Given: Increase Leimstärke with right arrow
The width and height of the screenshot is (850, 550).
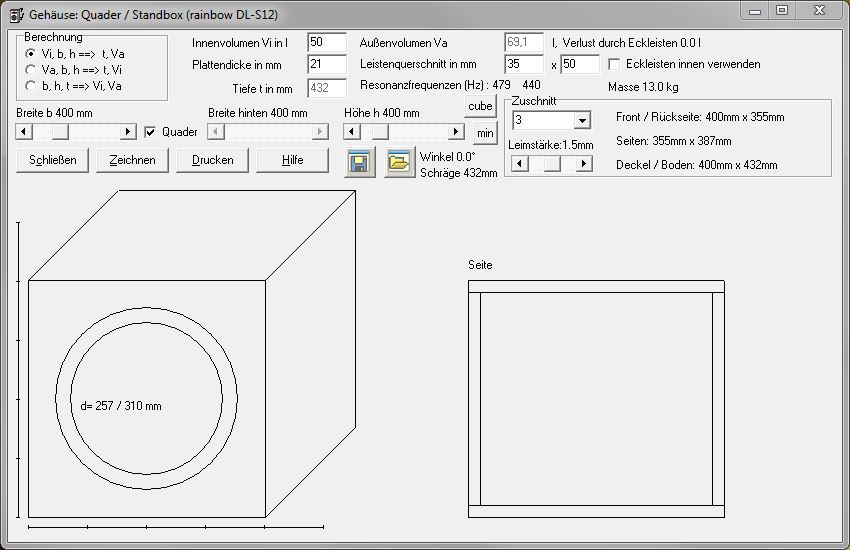Looking at the screenshot, I should [584, 163].
